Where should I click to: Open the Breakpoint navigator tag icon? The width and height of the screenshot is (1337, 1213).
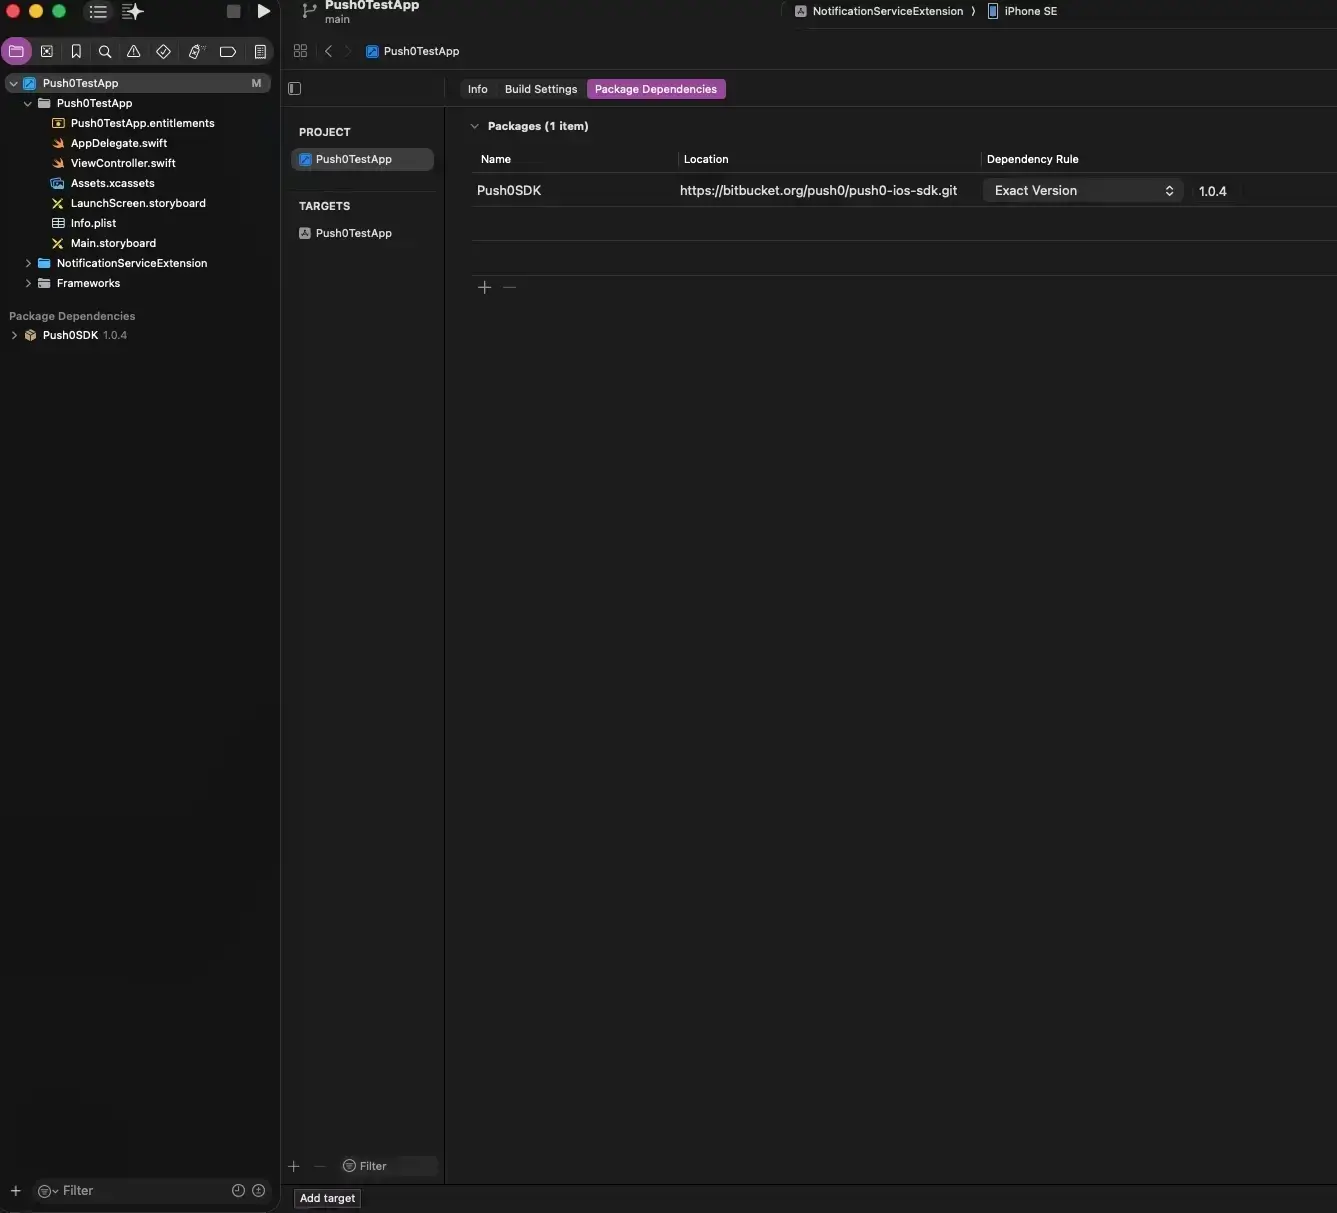pos(228,51)
